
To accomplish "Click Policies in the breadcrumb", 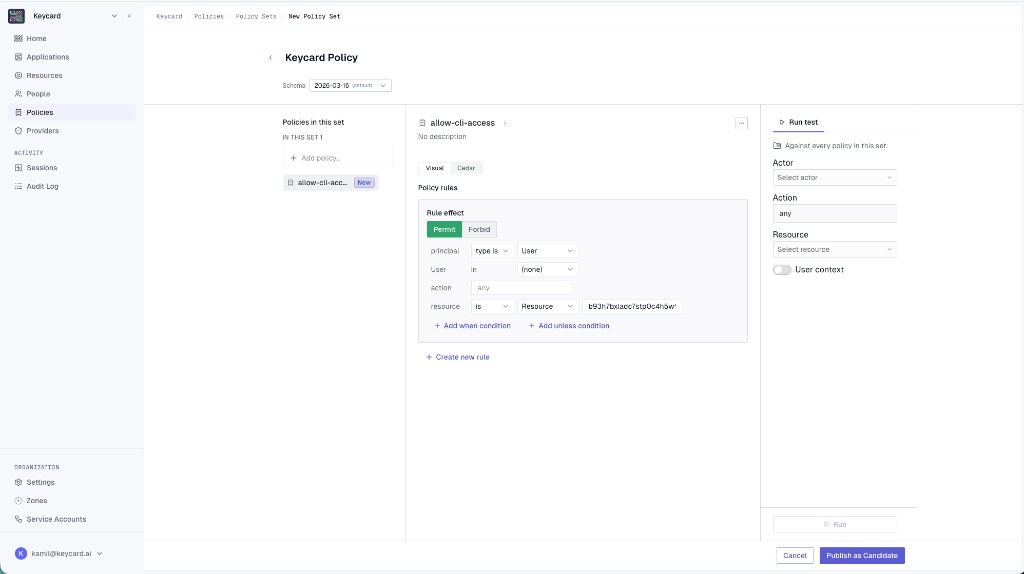I will (x=208, y=16).
